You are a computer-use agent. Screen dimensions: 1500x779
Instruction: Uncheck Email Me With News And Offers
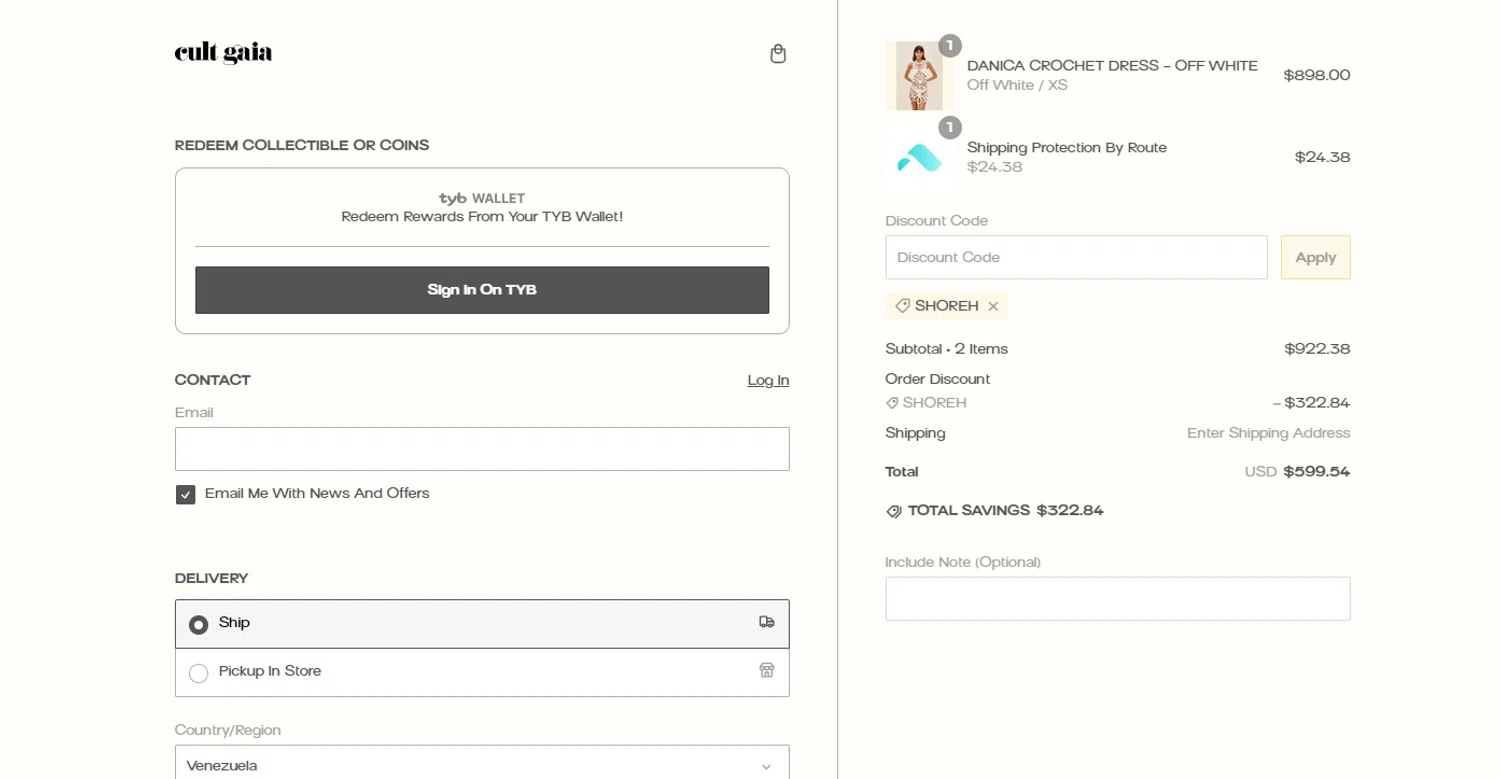pyautogui.click(x=186, y=495)
